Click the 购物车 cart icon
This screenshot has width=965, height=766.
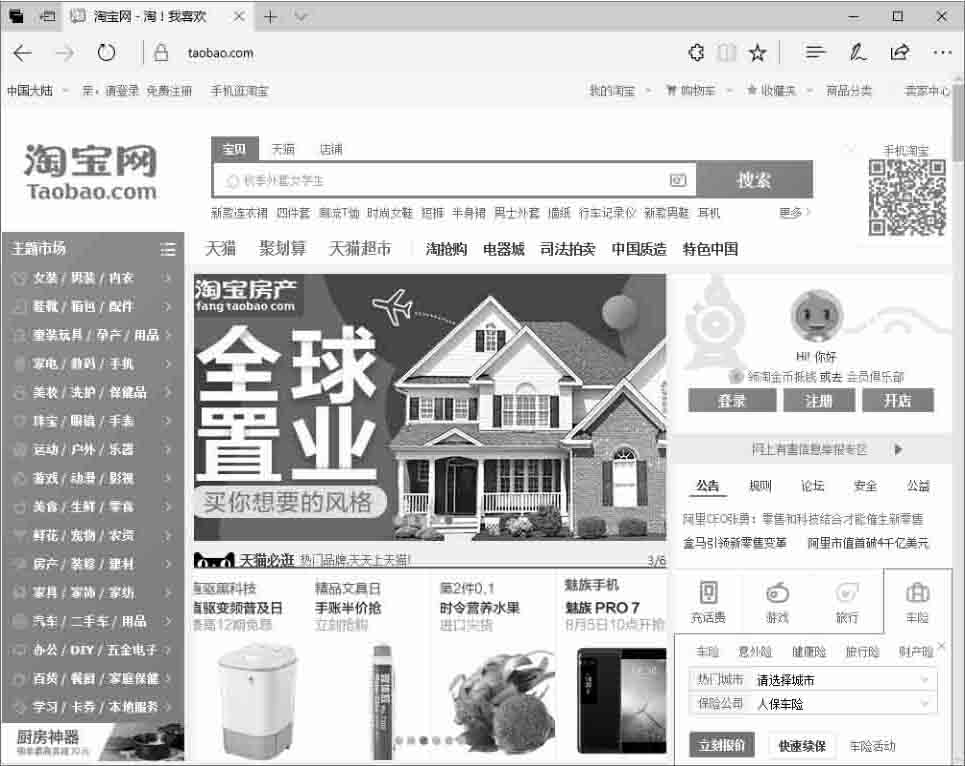click(671, 90)
